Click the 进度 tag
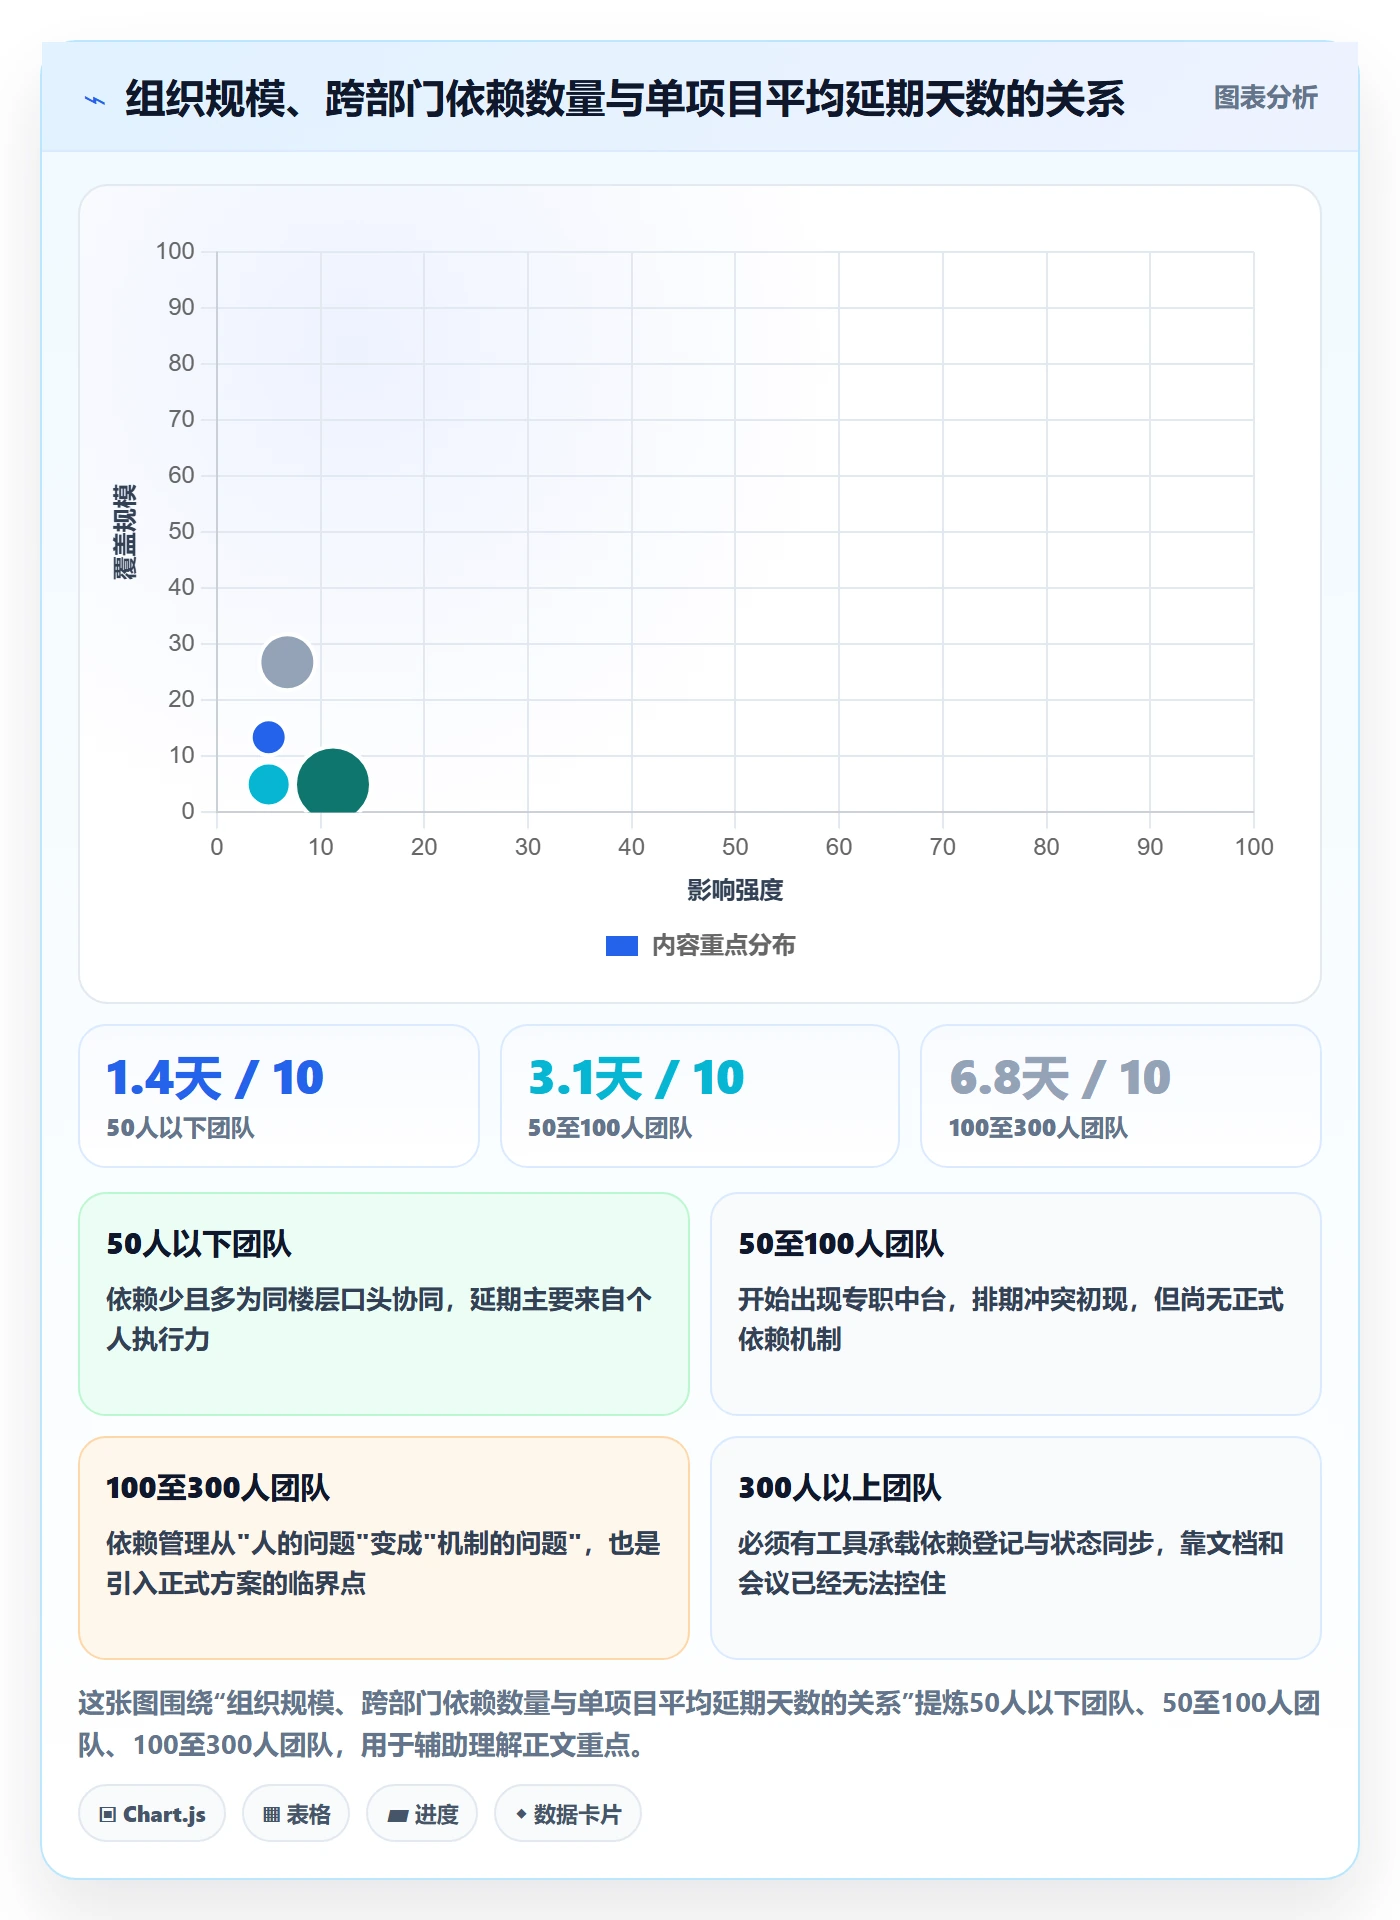Image resolution: width=1400 pixels, height=1920 pixels. point(422,1814)
